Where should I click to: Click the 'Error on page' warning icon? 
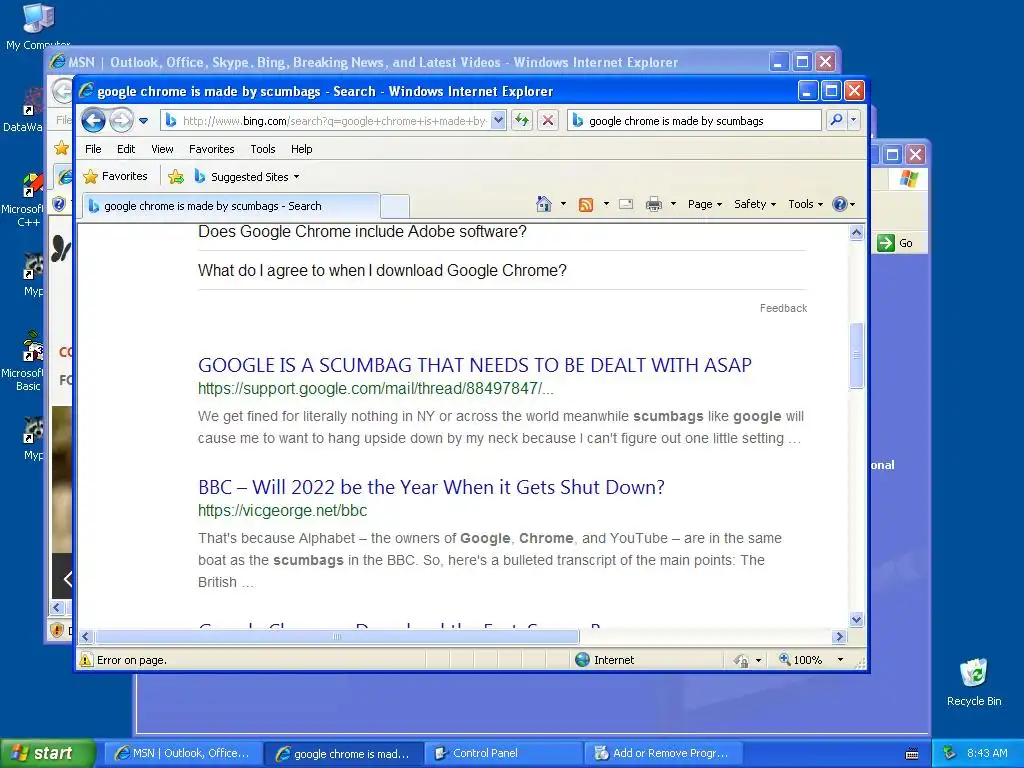(x=86, y=660)
